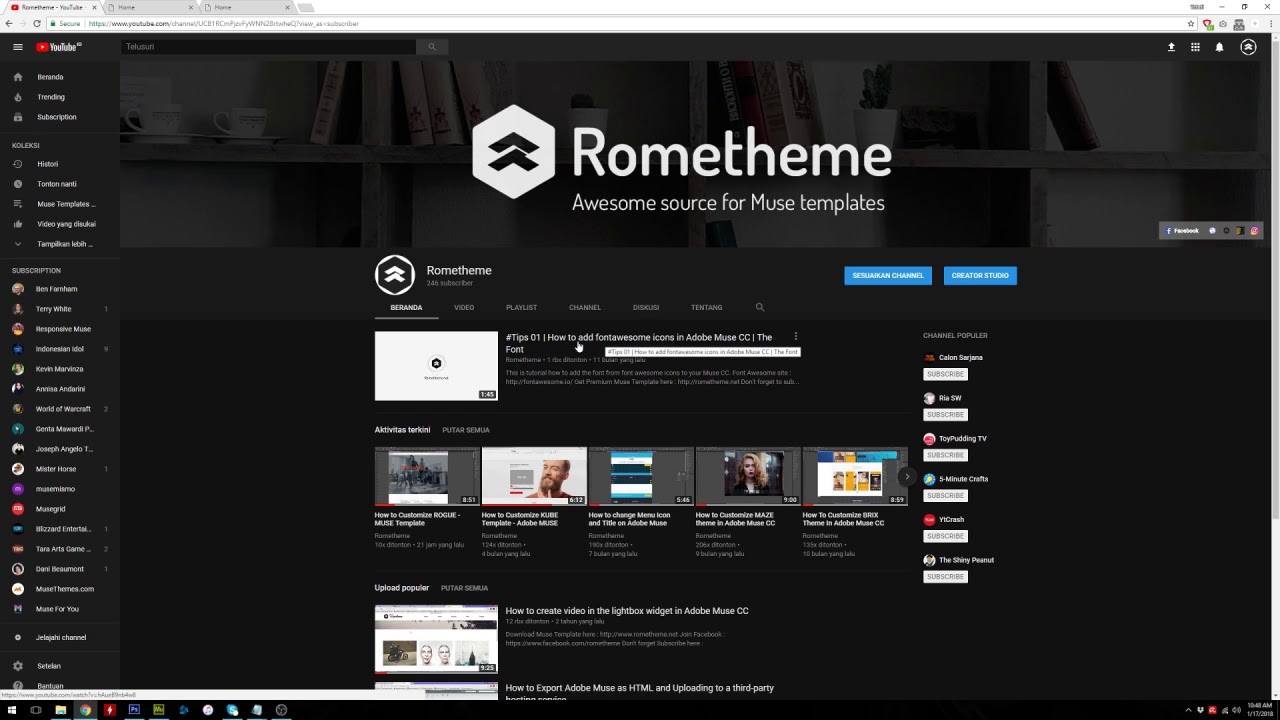This screenshot has width=1280, height=720.
Task: Show next videos in Aktivitas terkini carousel
Action: (x=907, y=477)
